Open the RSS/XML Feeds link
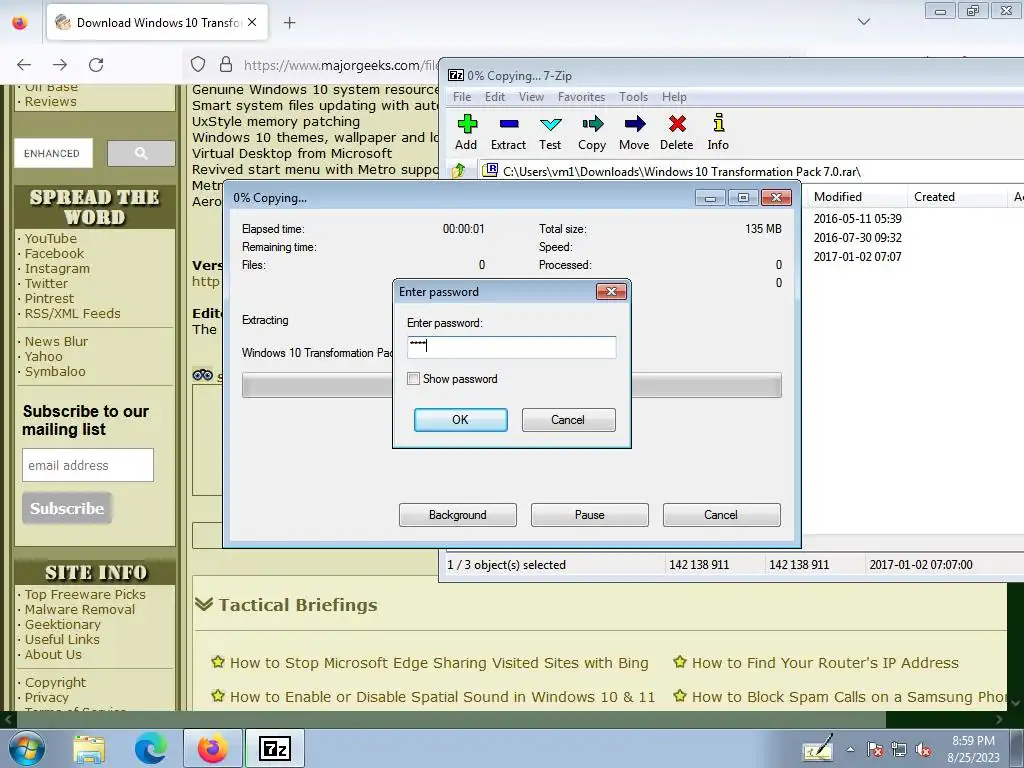The image size is (1024, 768). (72, 313)
